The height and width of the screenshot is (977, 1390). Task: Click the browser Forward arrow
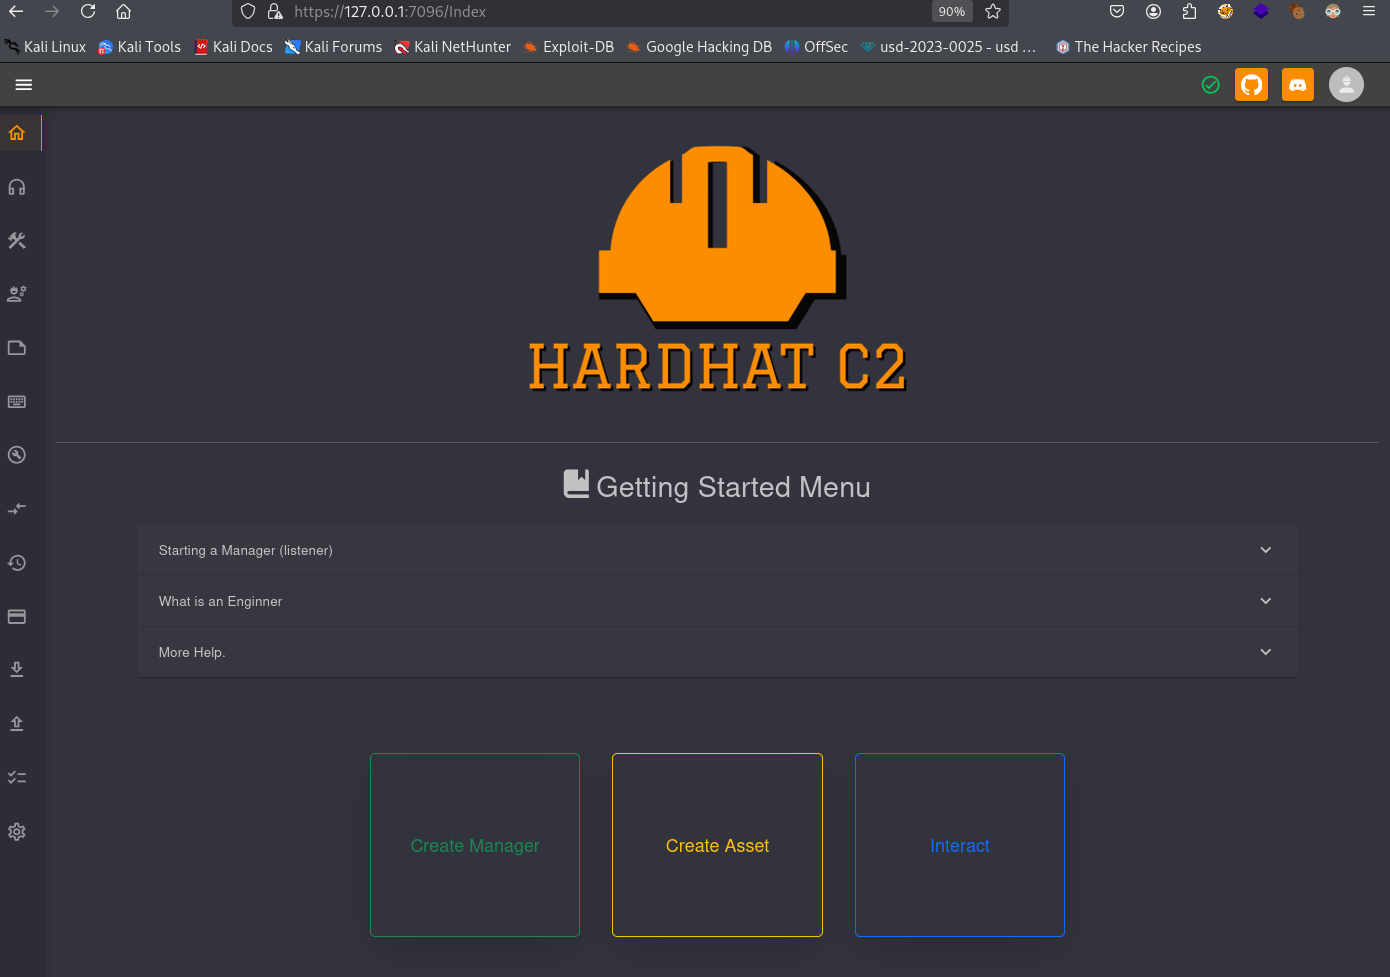coord(52,12)
